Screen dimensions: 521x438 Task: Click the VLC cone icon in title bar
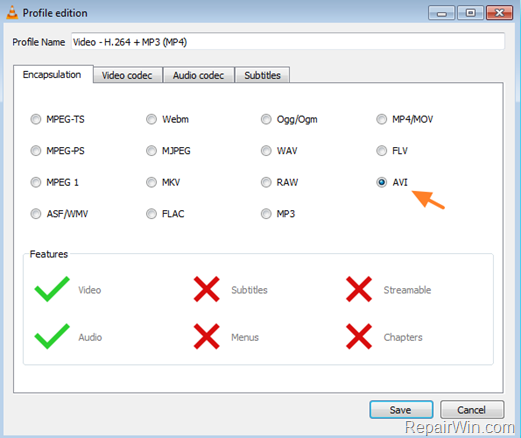[x=12, y=13]
